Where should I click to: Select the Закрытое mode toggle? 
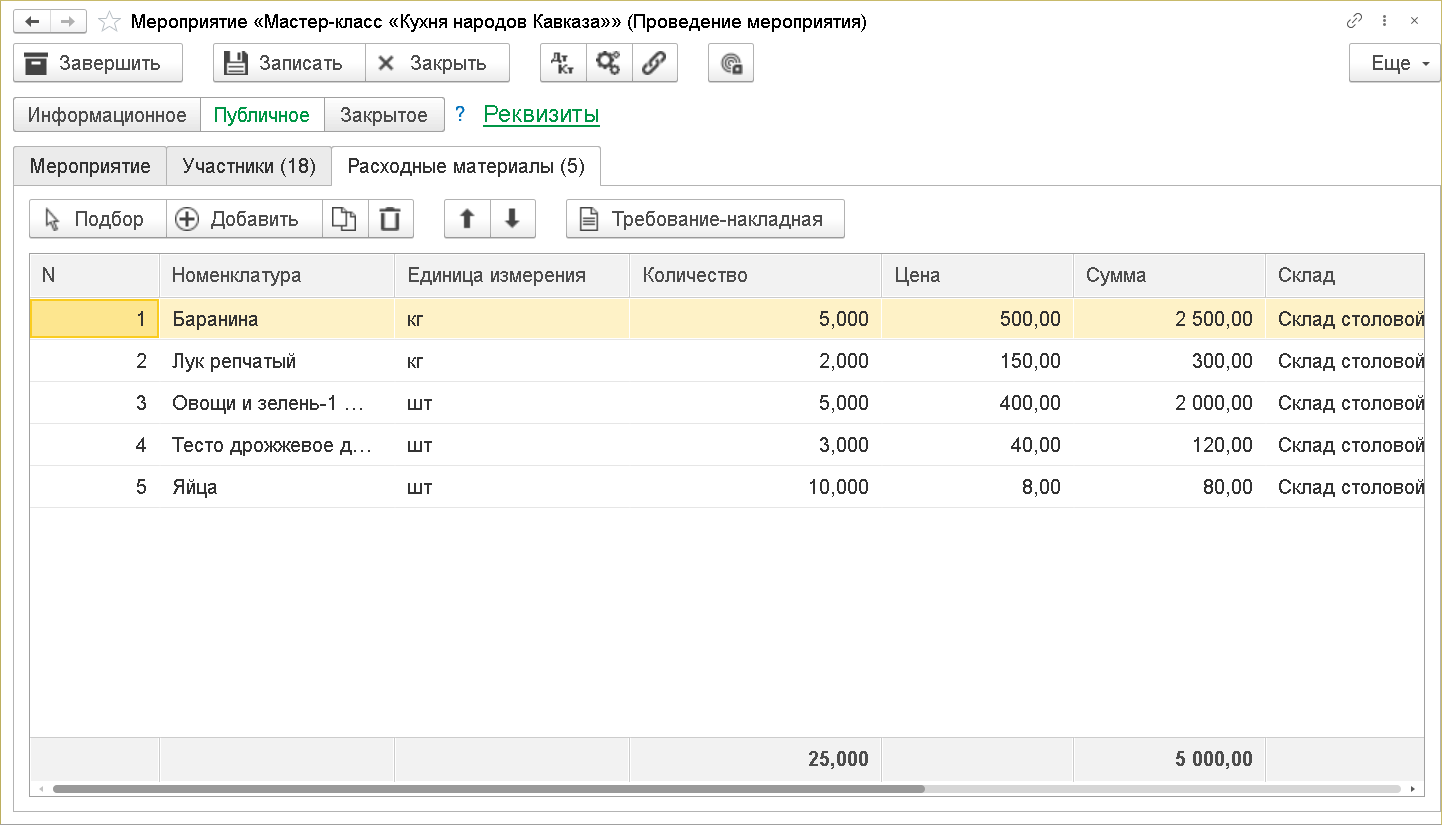point(384,115)
